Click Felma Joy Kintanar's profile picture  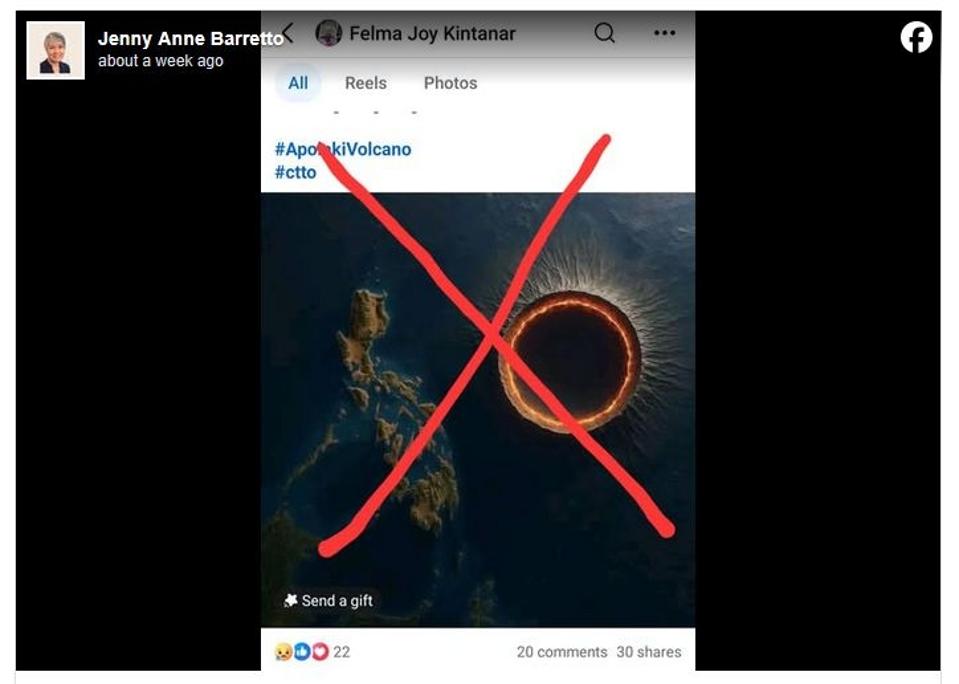(328, 31)
